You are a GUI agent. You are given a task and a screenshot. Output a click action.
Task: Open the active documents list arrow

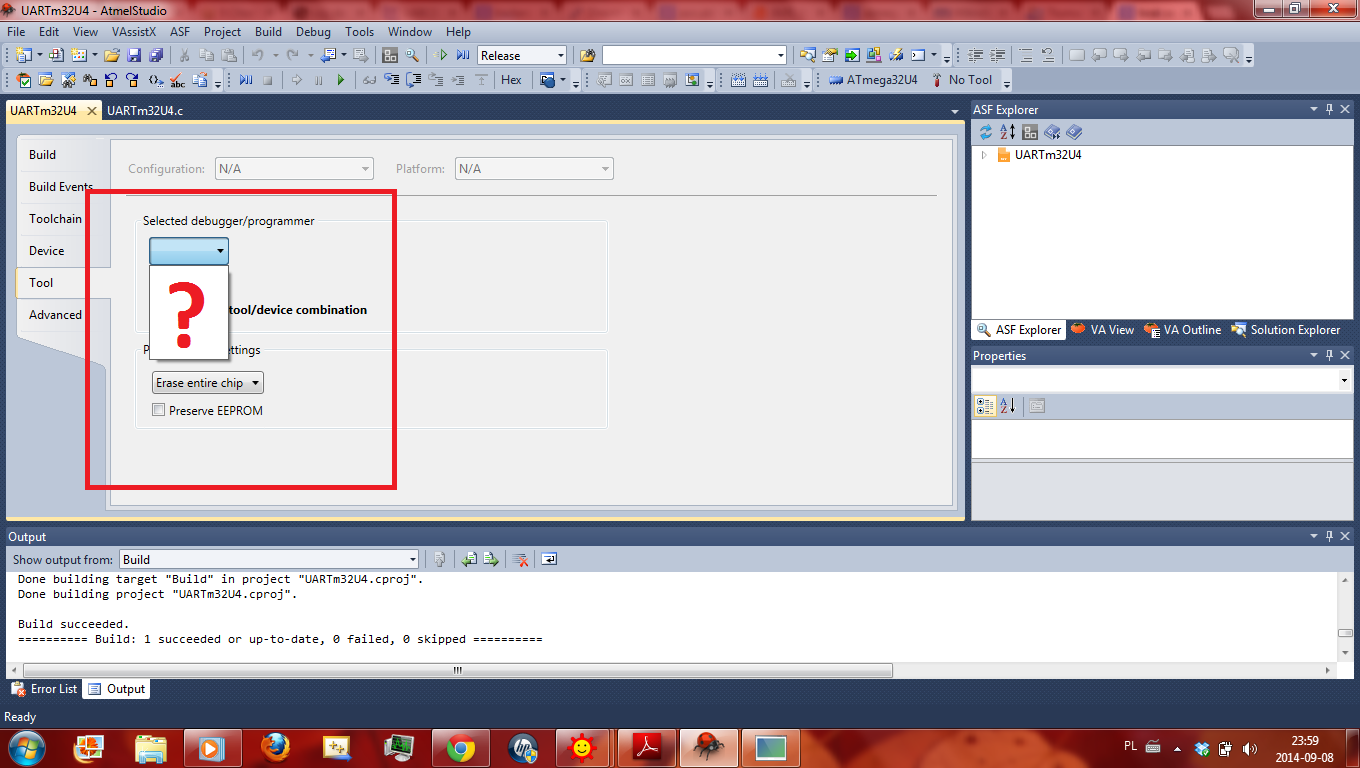pos(953,111)
